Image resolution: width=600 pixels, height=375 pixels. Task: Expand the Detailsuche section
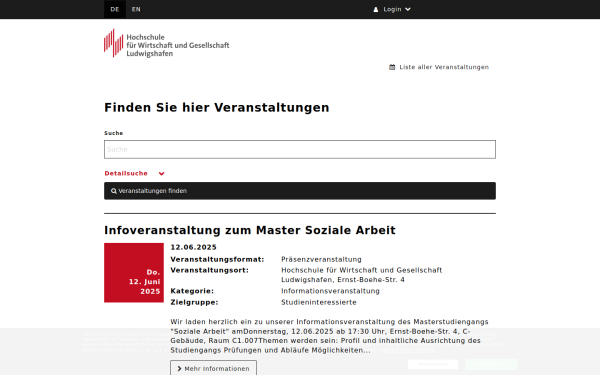point(134,173)
